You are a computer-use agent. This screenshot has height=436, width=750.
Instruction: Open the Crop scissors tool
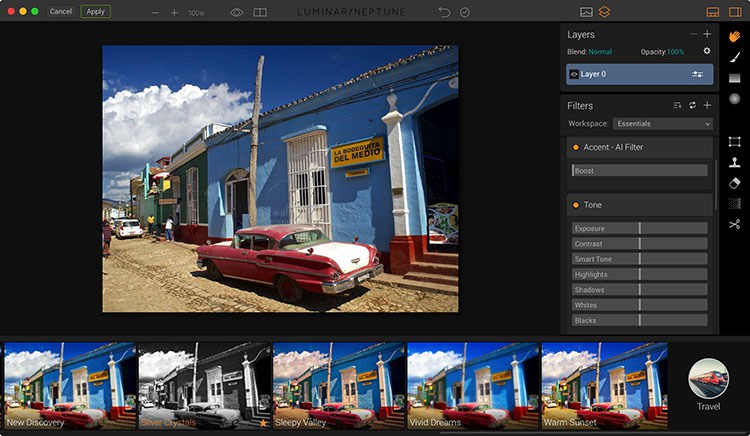coord(734,224)
